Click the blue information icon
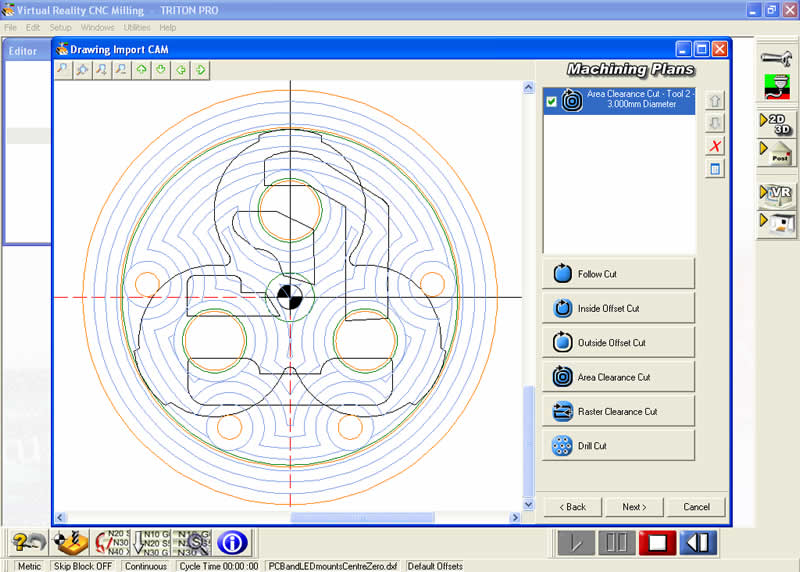The width and height of the screenshot is (800, 572). 232,542
